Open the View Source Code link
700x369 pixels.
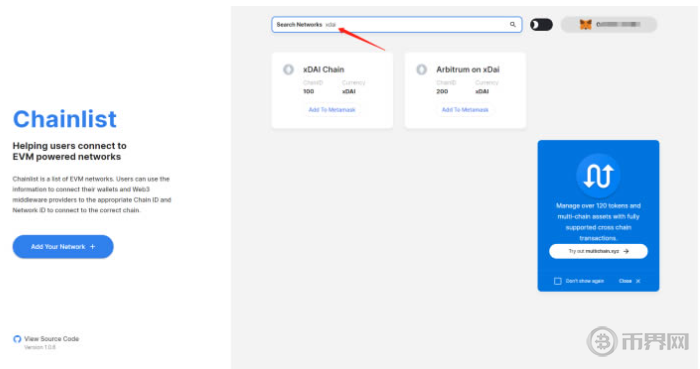[51, 339]
